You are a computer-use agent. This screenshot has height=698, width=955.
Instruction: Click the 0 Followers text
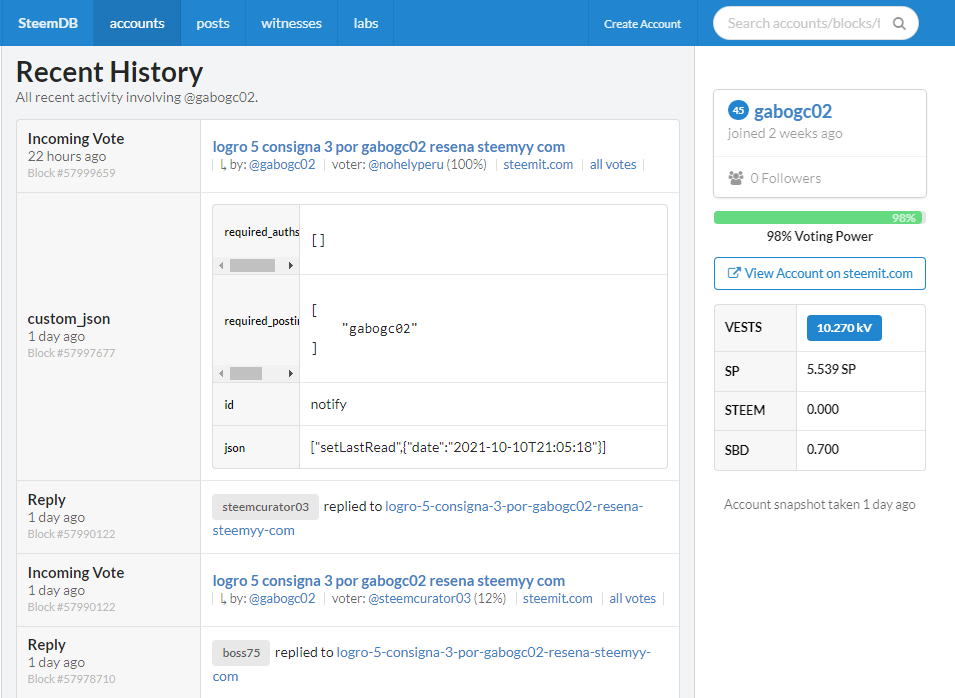(x=786, y=178)
